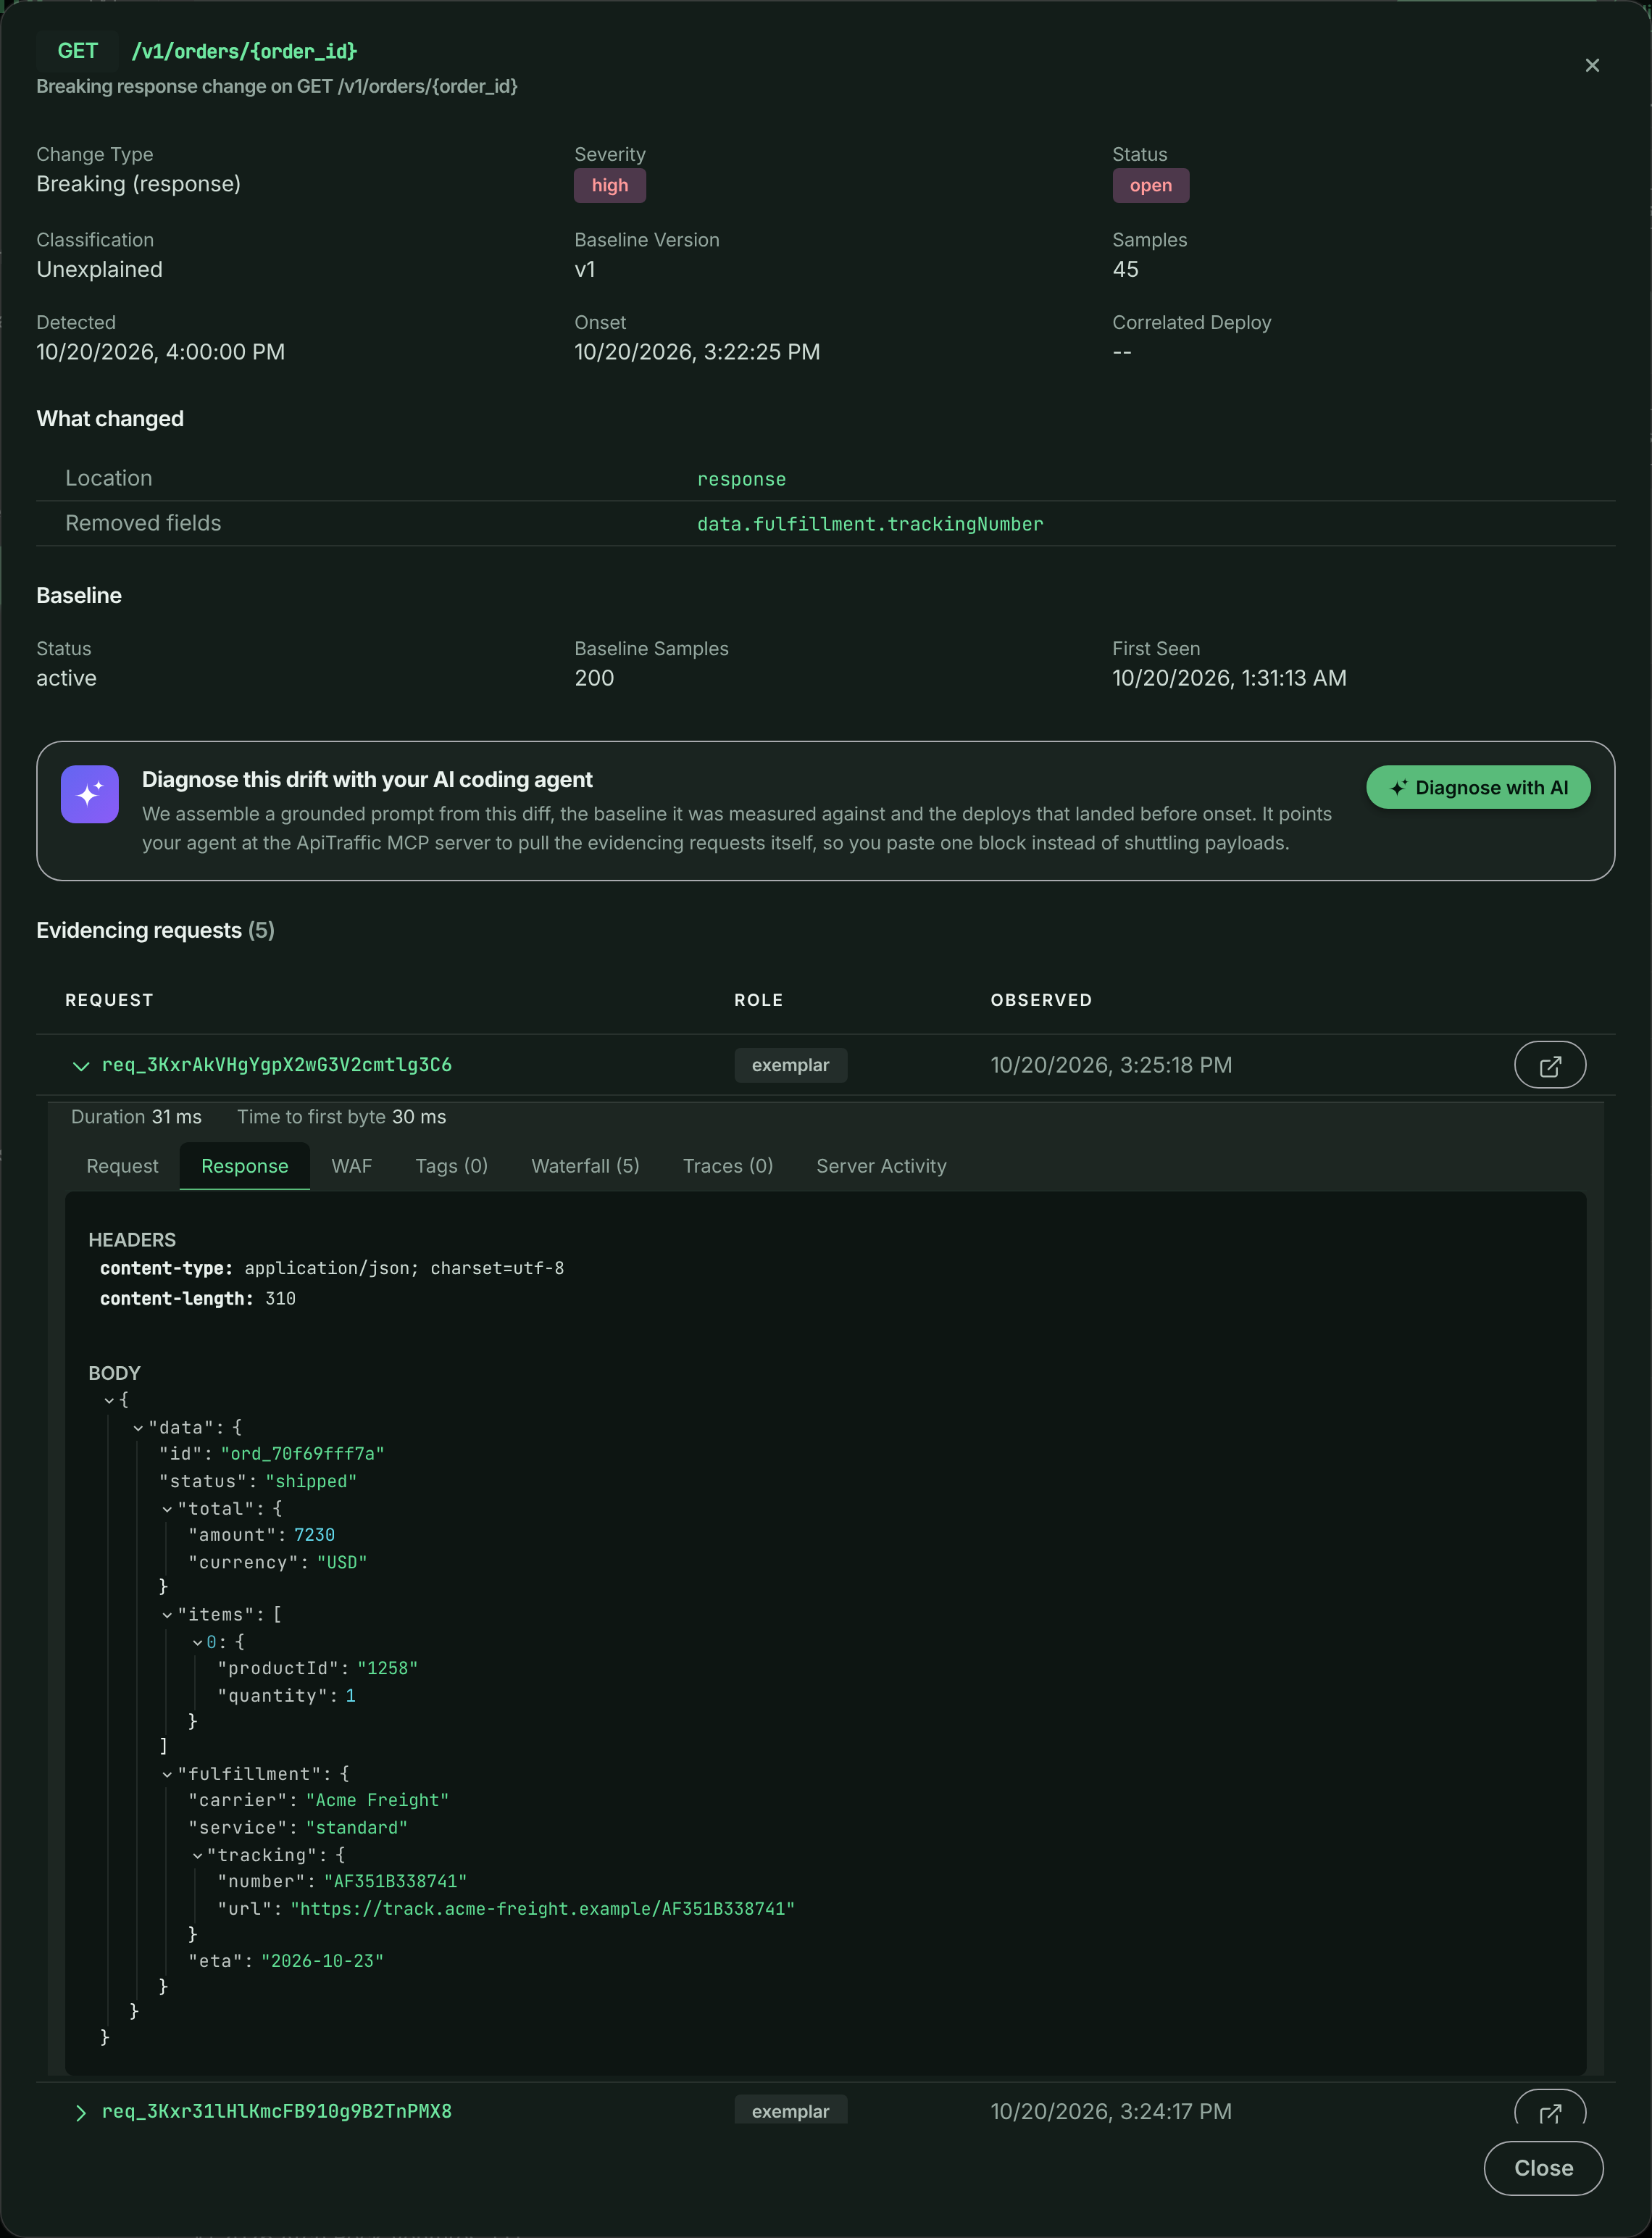Close the drift detail dialog with X icon

[x=1592, y=65]
